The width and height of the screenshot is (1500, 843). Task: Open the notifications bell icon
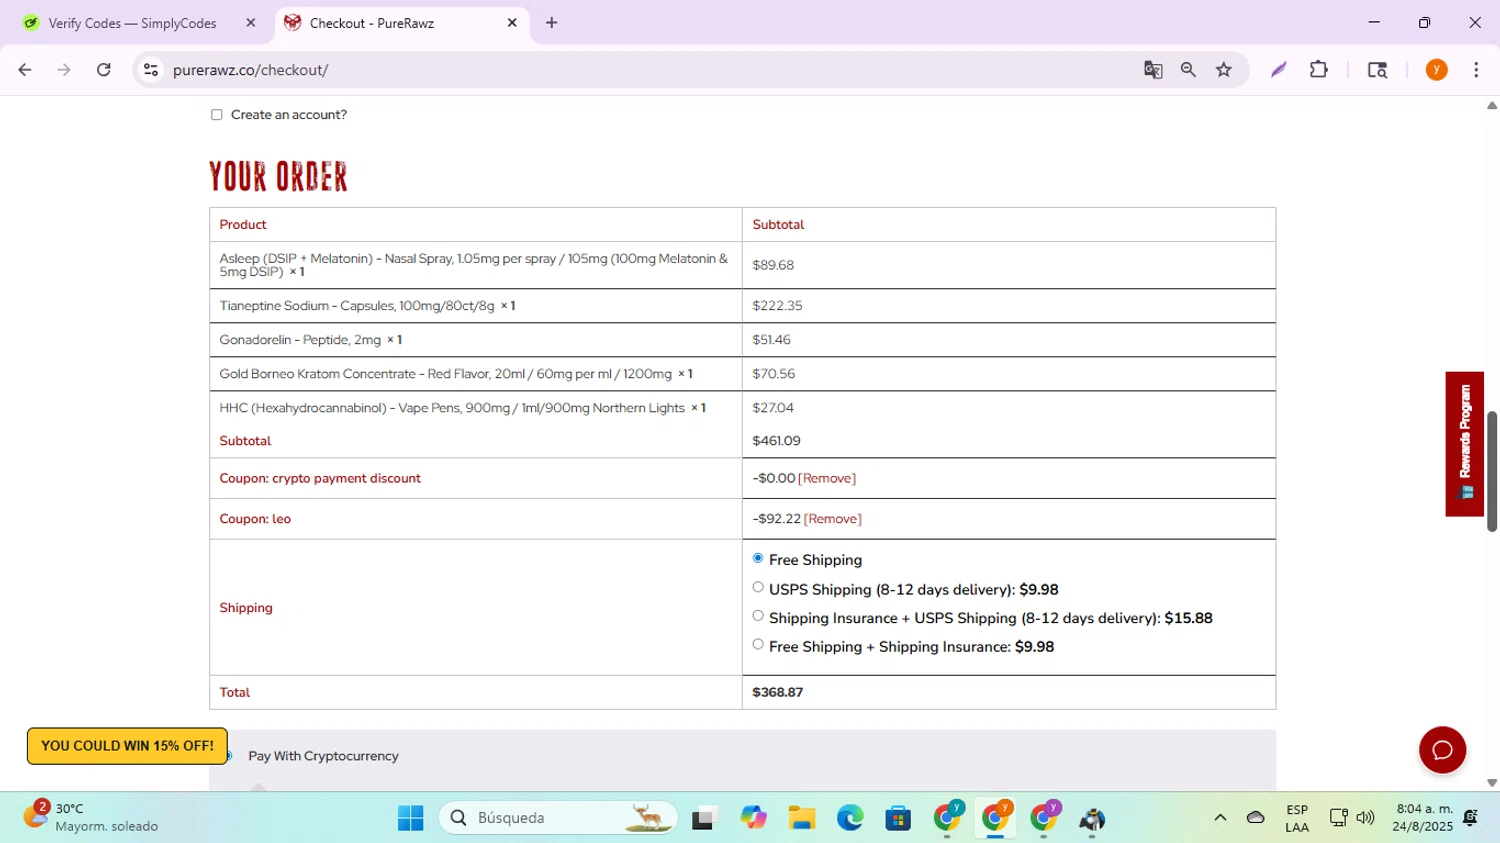[1470, 818]
